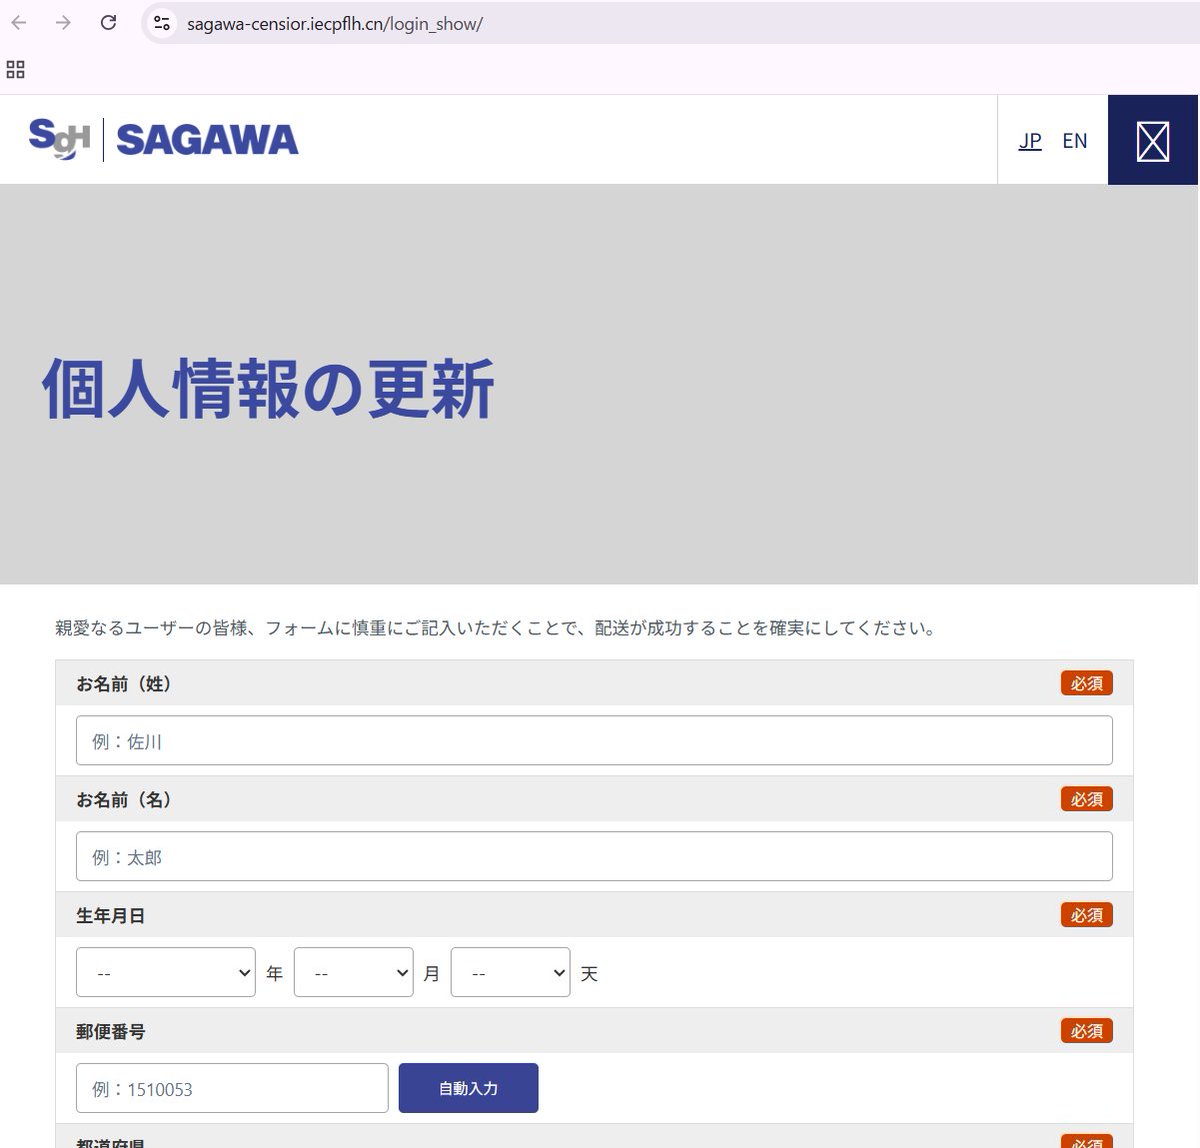Image resolution: width=1200 pixels, height=1148 pixels.
Task: Switch language to EN
Action: [x=1075, y=141]
